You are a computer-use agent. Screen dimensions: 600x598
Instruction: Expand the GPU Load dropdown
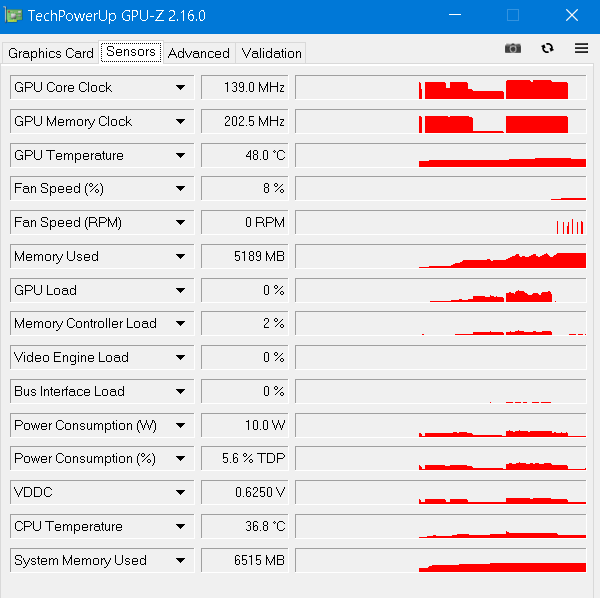coord(180,290)
